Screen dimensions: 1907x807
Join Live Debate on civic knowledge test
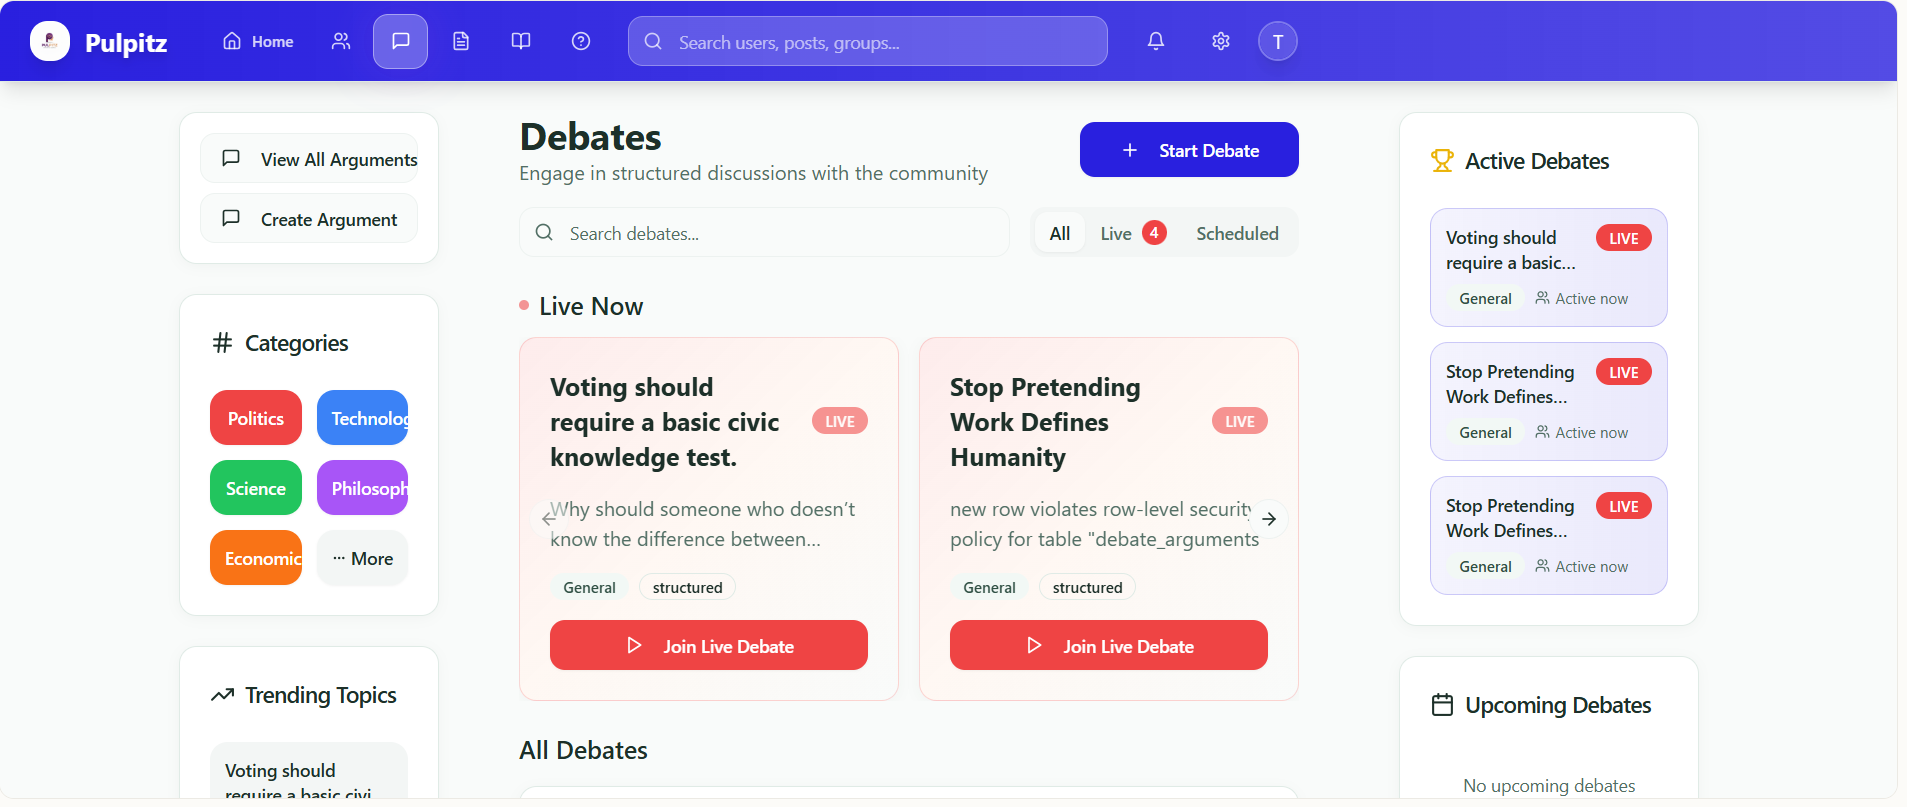click(709, 646)
